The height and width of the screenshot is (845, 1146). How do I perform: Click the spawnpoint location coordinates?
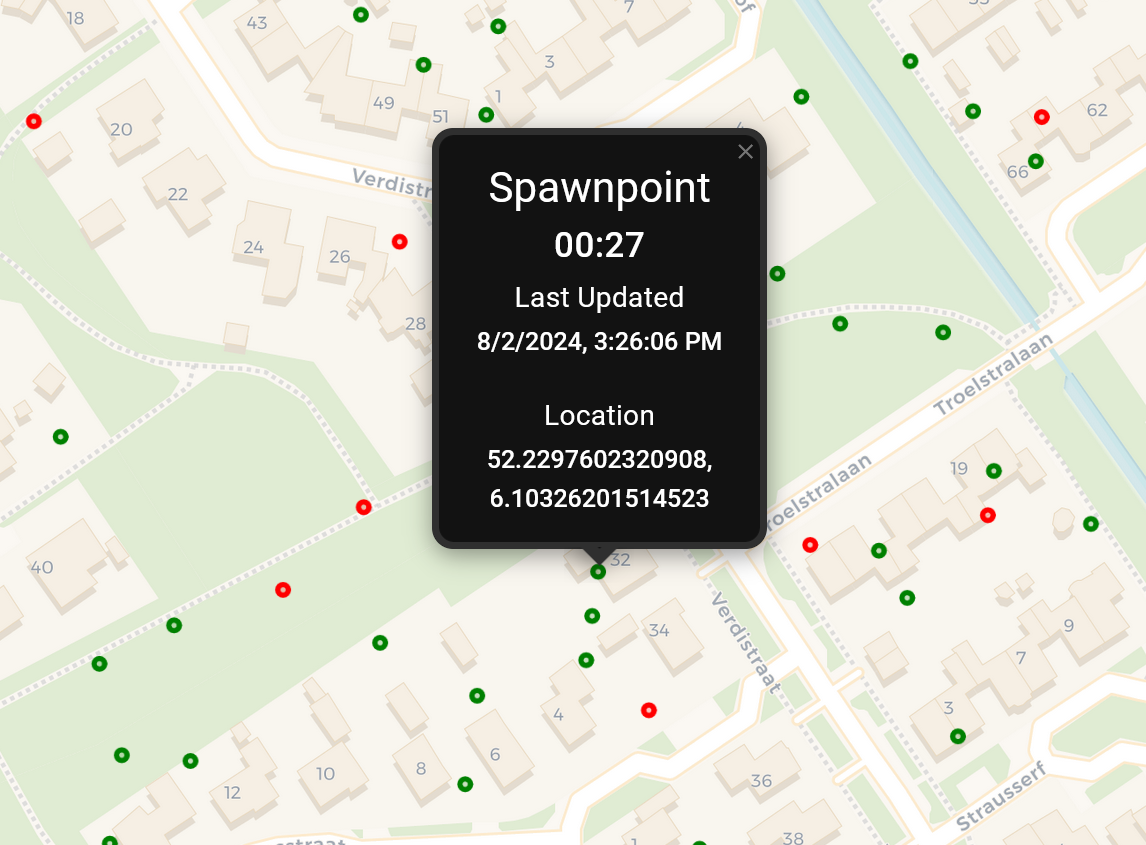tap(600, 477)
